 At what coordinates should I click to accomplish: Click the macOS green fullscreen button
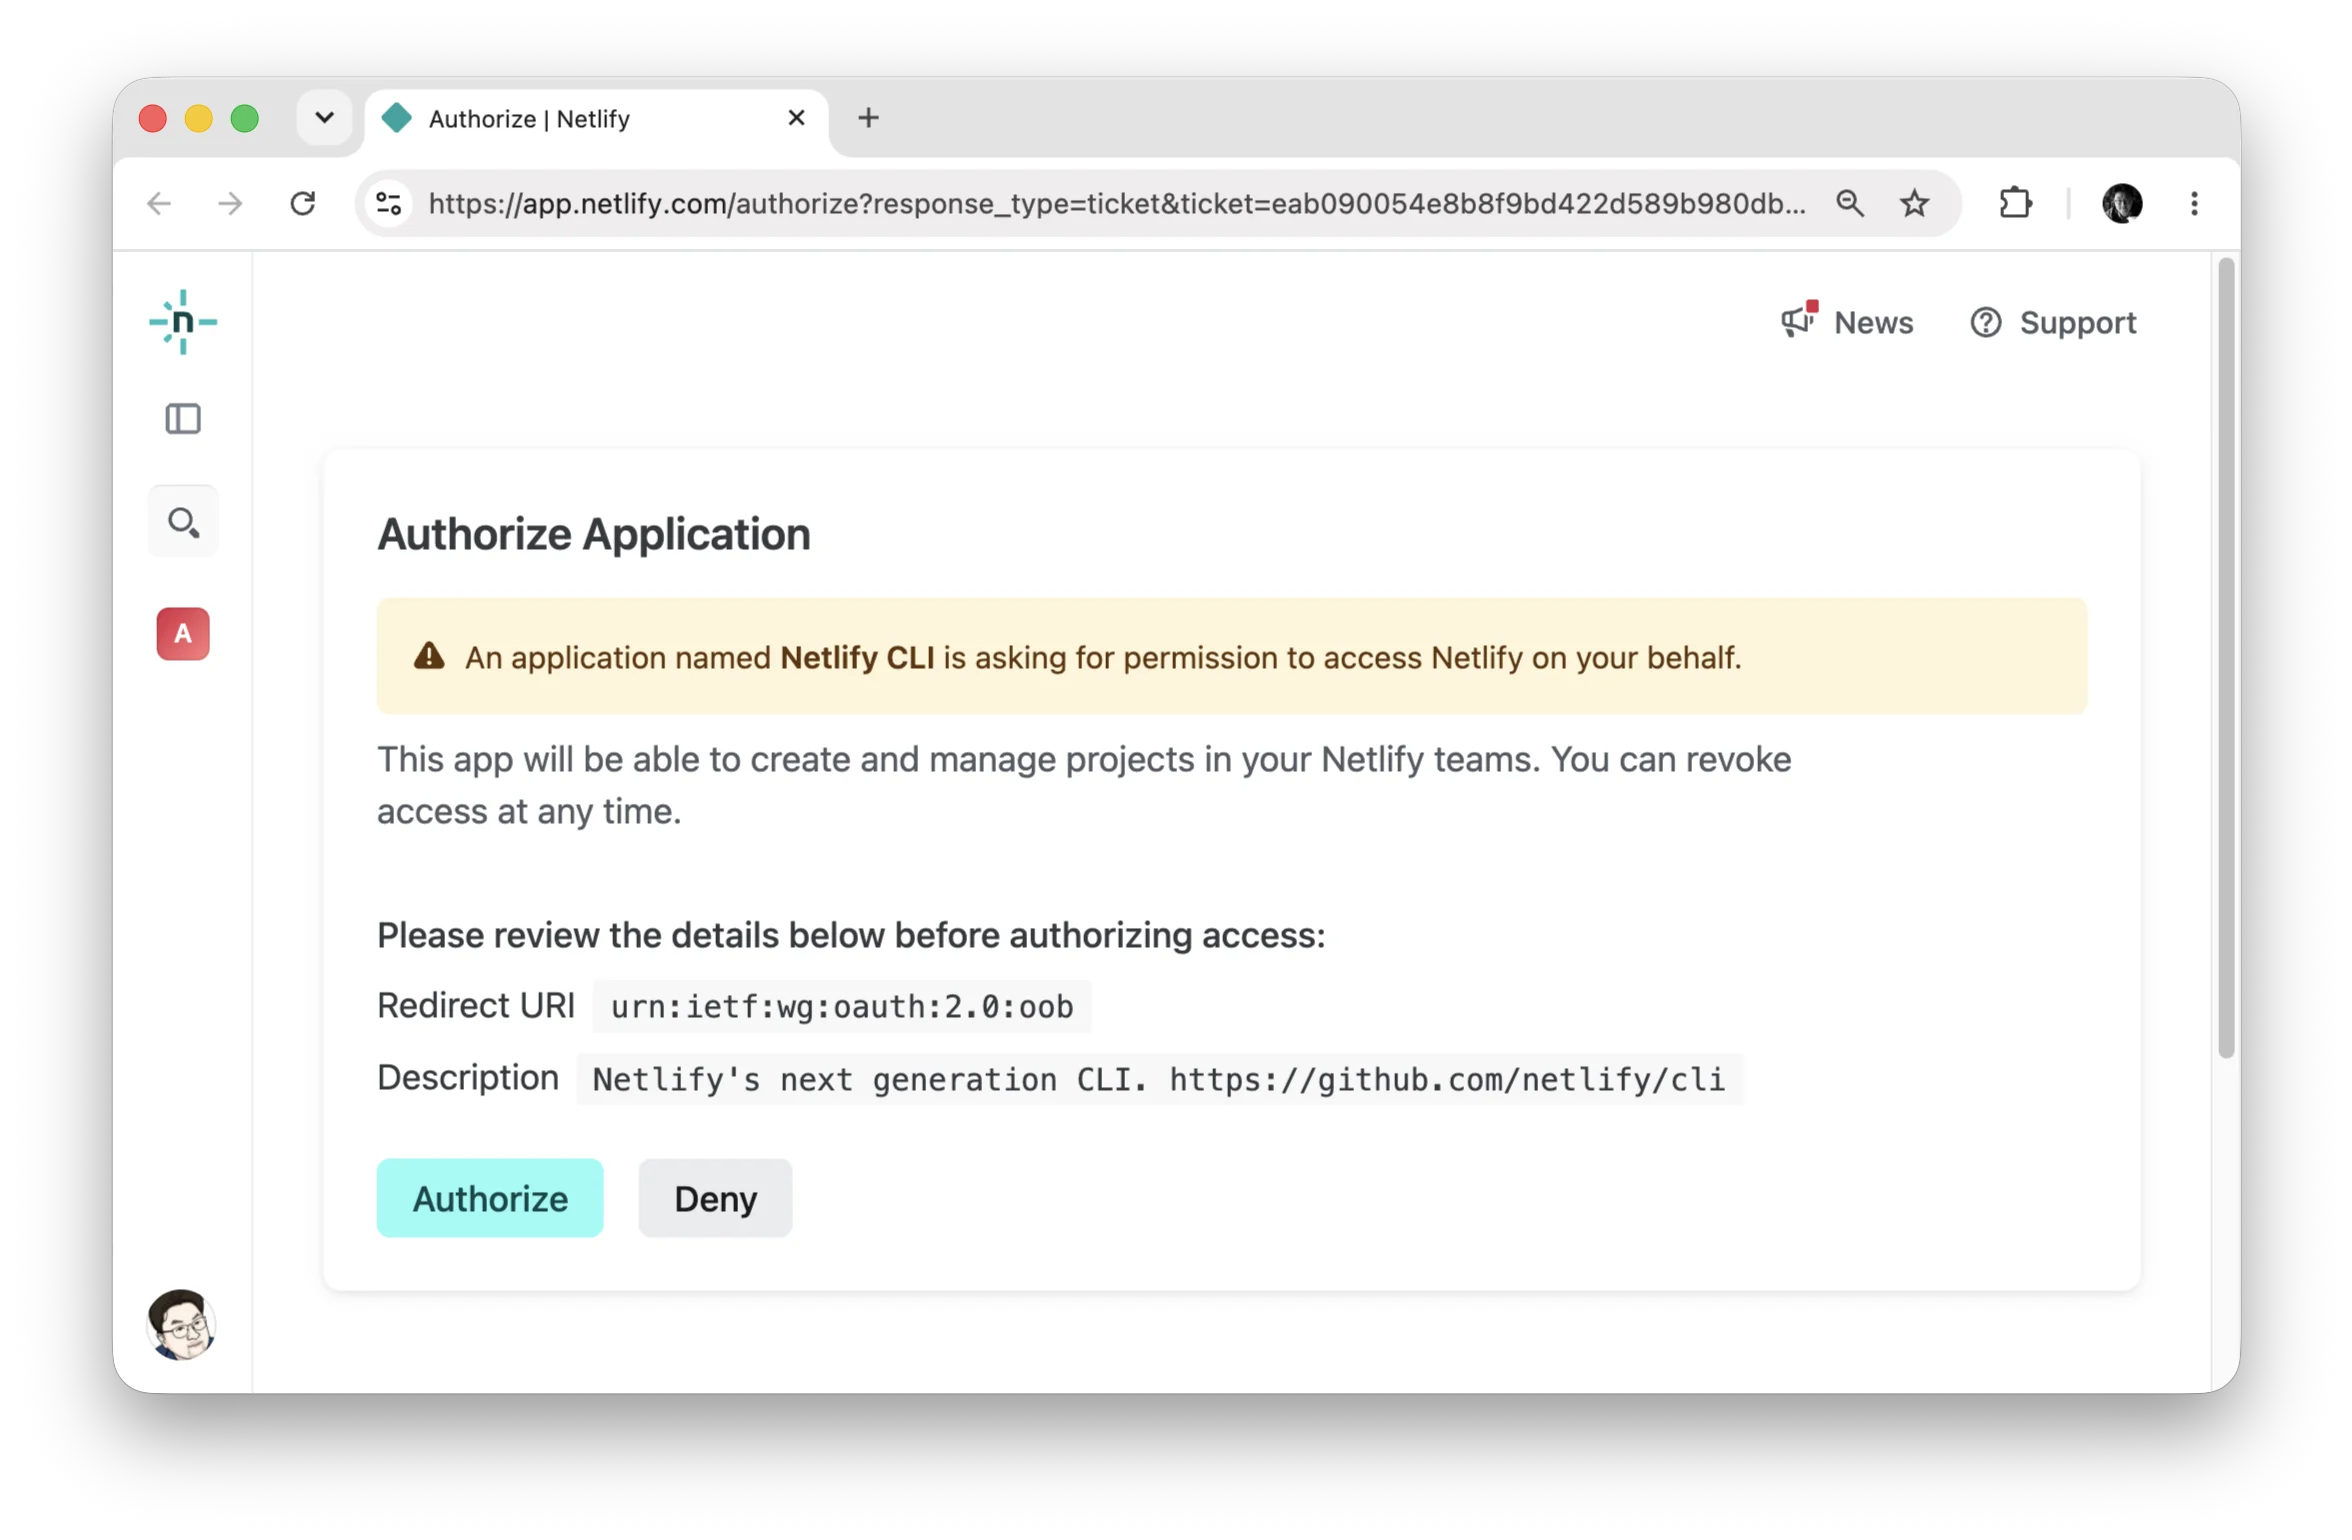pos(245,118)
